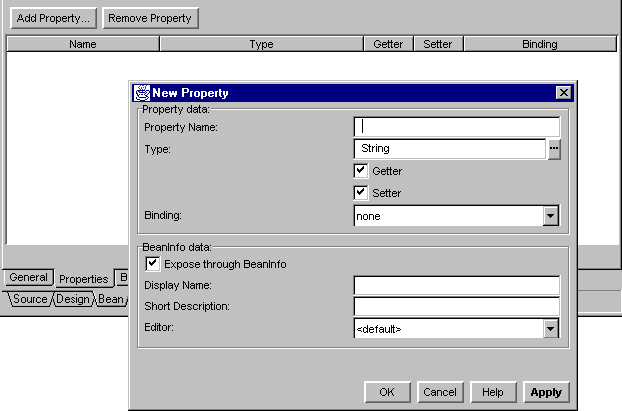Open the Binding dropdown list

coord(550,216)
